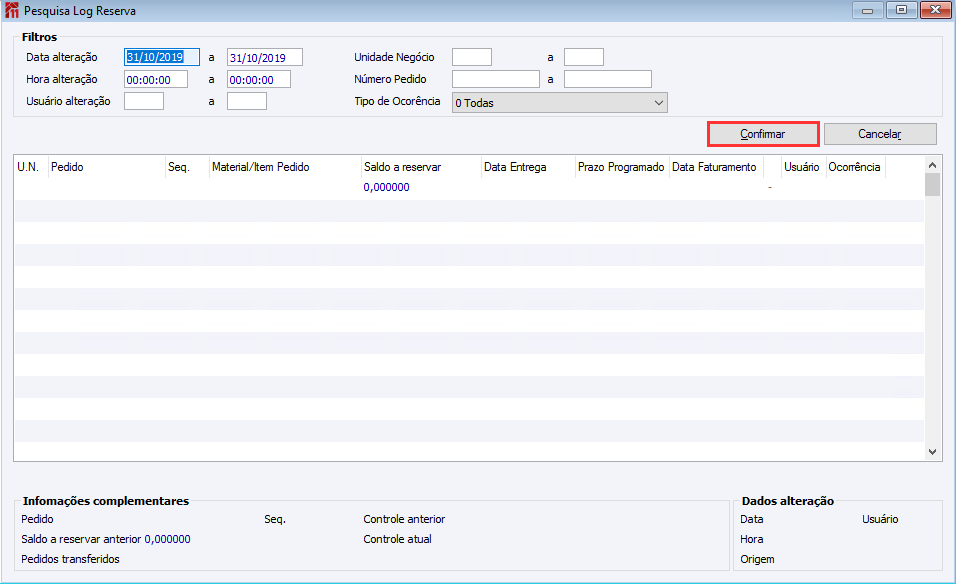956x584 pixels.
Task: Click the Prazo Programado column header
Action: click(622, 167)
